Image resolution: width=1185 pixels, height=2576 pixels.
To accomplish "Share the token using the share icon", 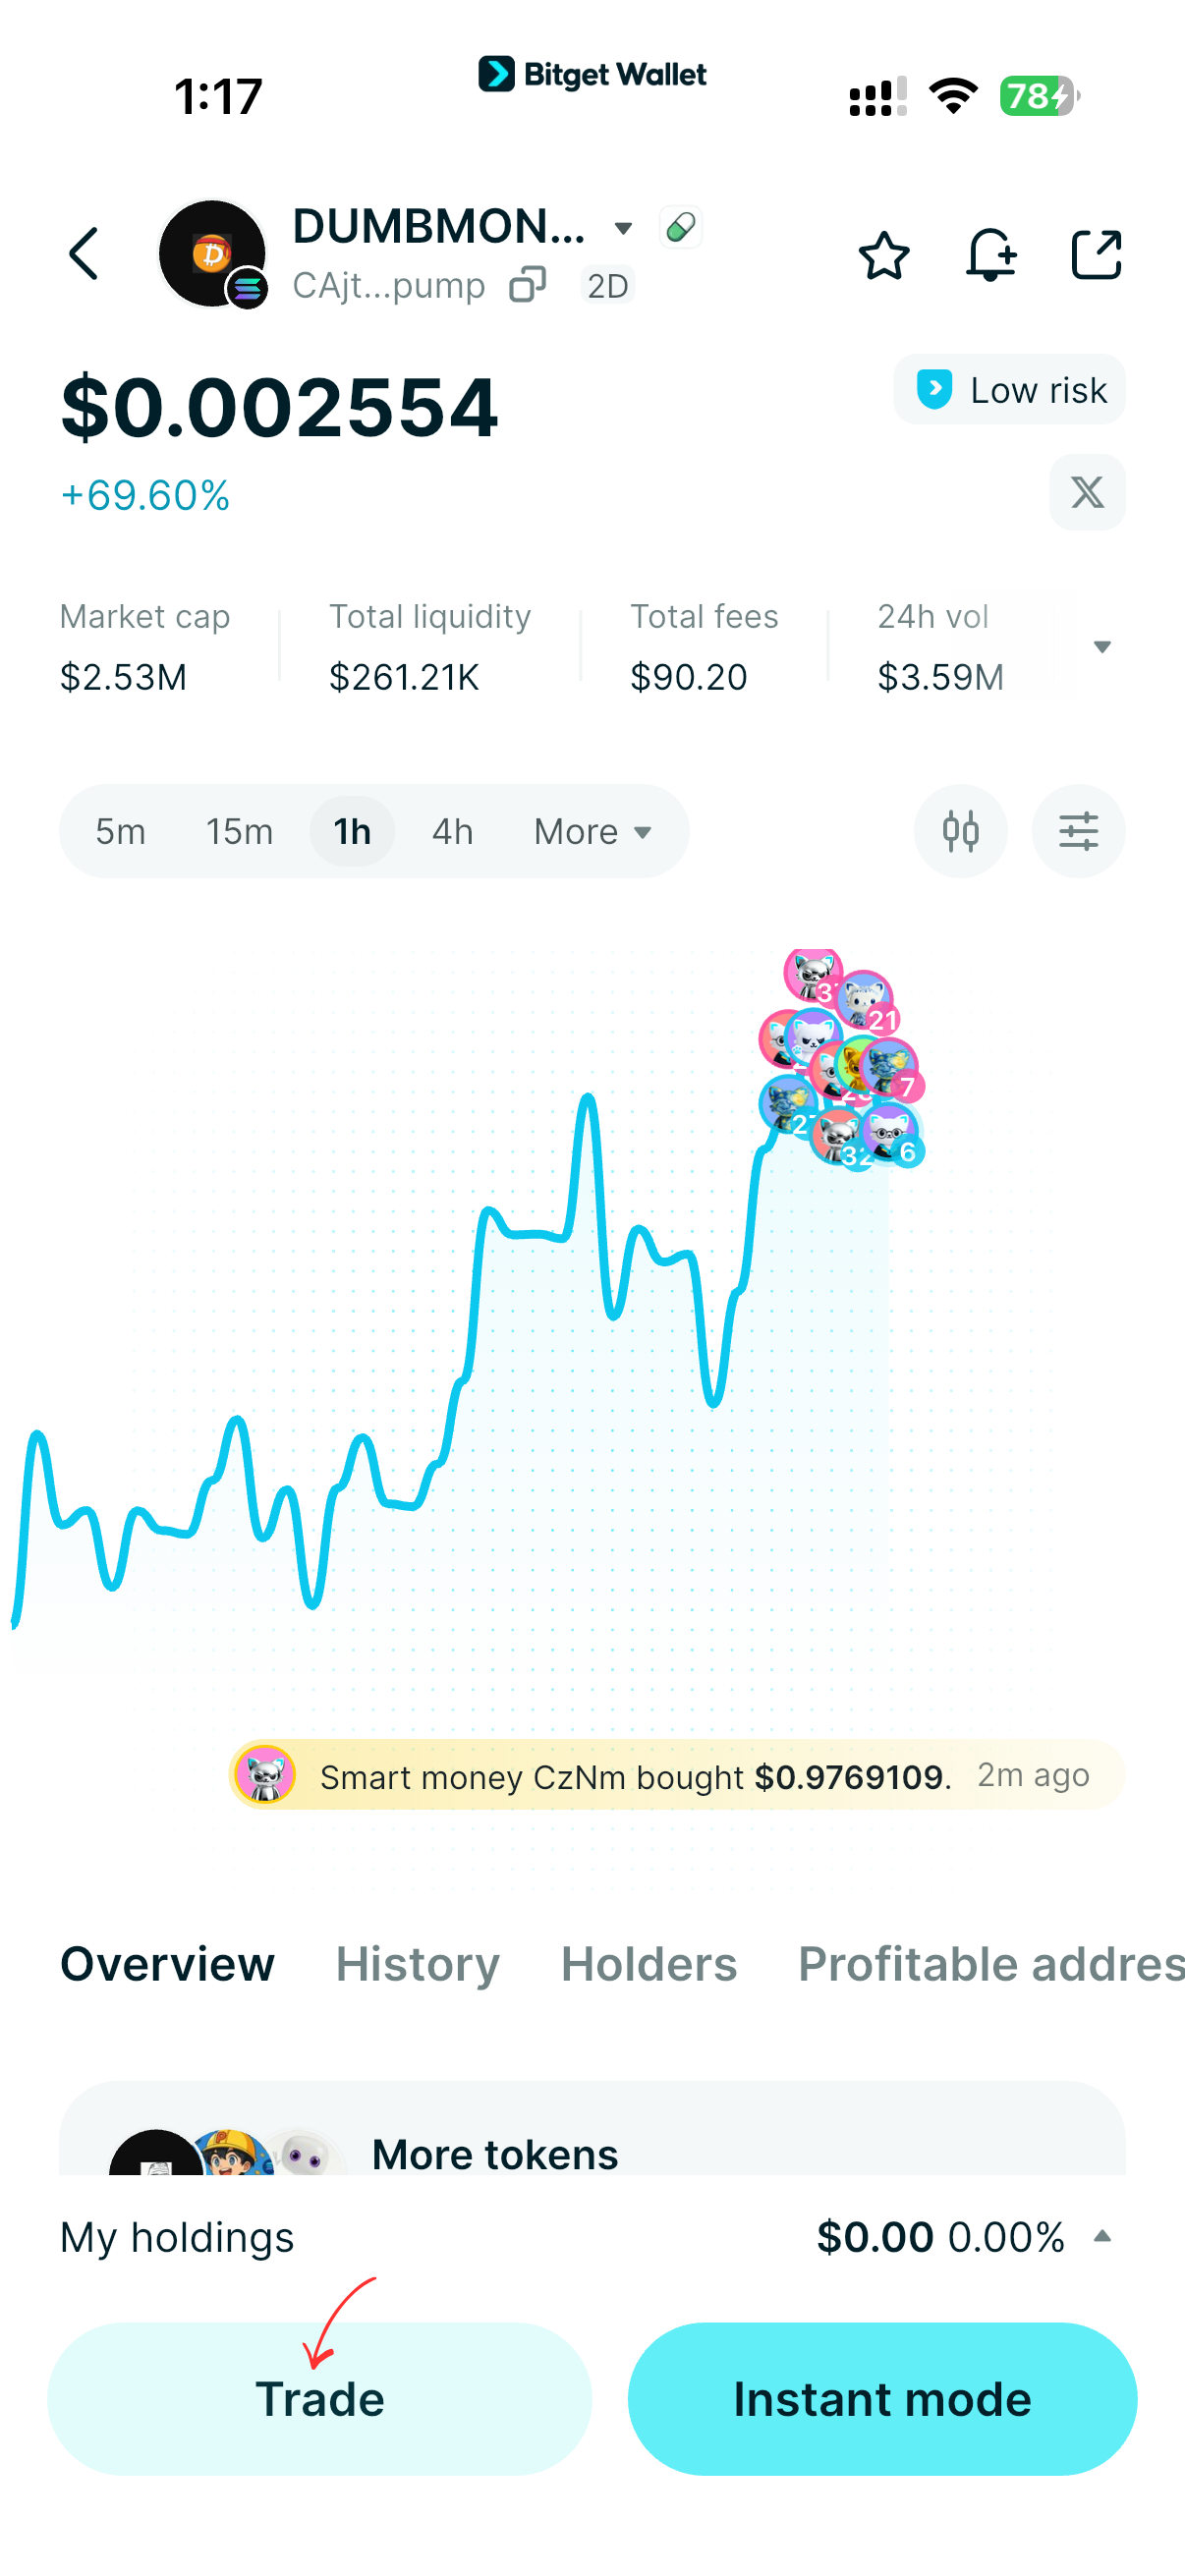I will pyautogui.click(x=1096, y=255).
